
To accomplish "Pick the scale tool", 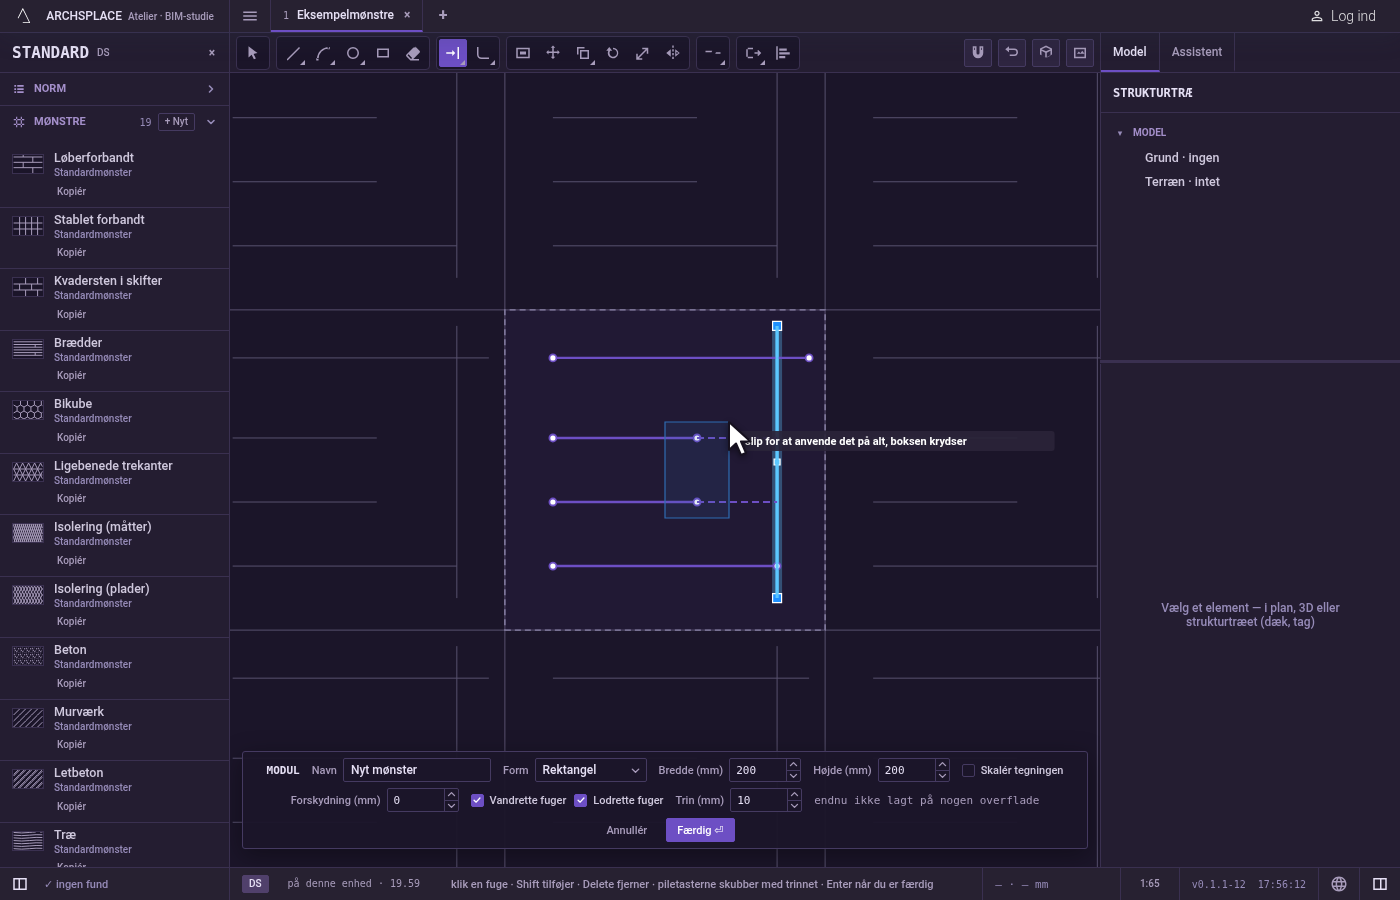I will [x=643, y=53].
